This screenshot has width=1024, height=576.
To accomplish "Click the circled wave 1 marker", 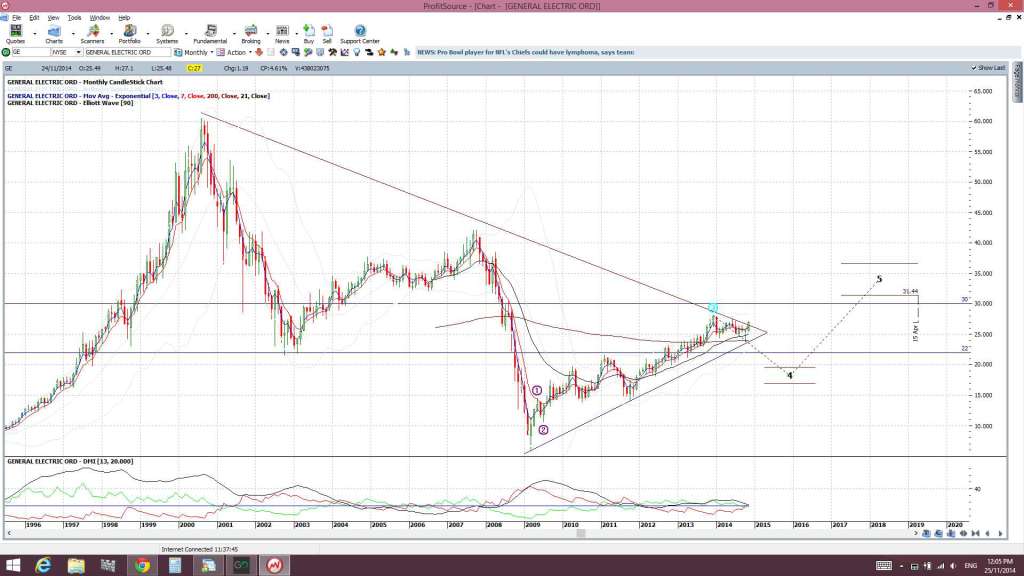I will click(537, 391).
